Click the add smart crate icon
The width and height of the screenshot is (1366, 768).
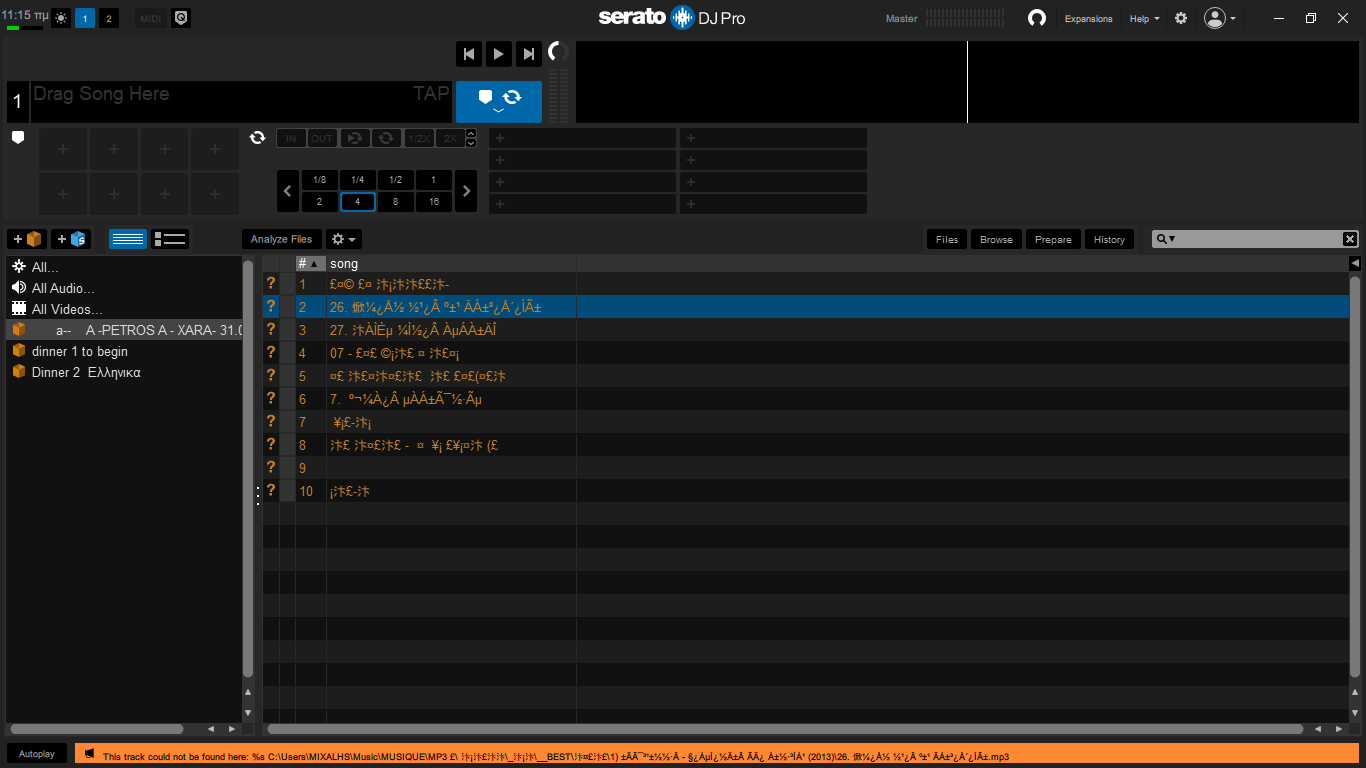72,239
